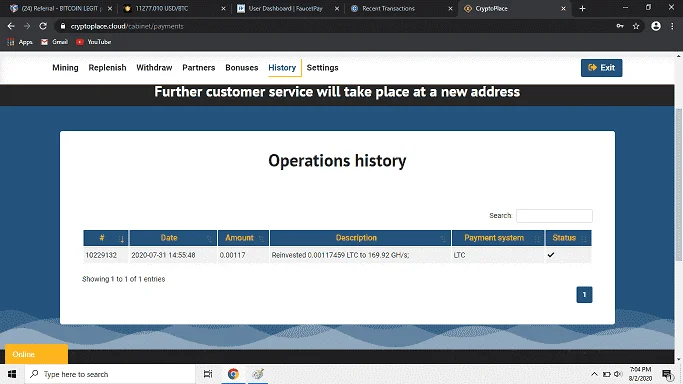Close the Recent Transactions tab
The height and width of the screenshot is (384, 683).
tap(450, 8)
